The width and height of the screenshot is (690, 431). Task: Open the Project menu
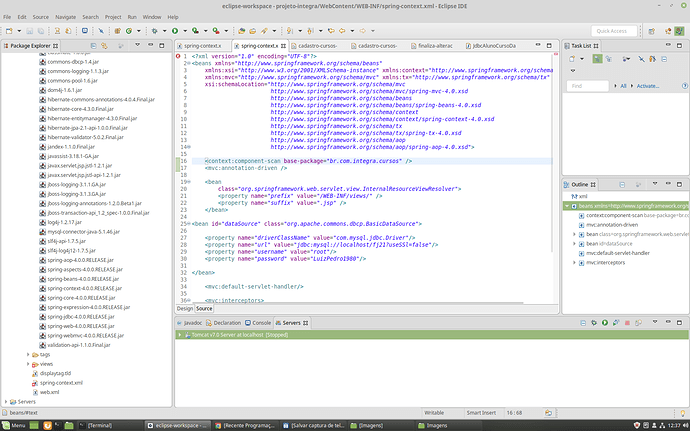[113, 17]
